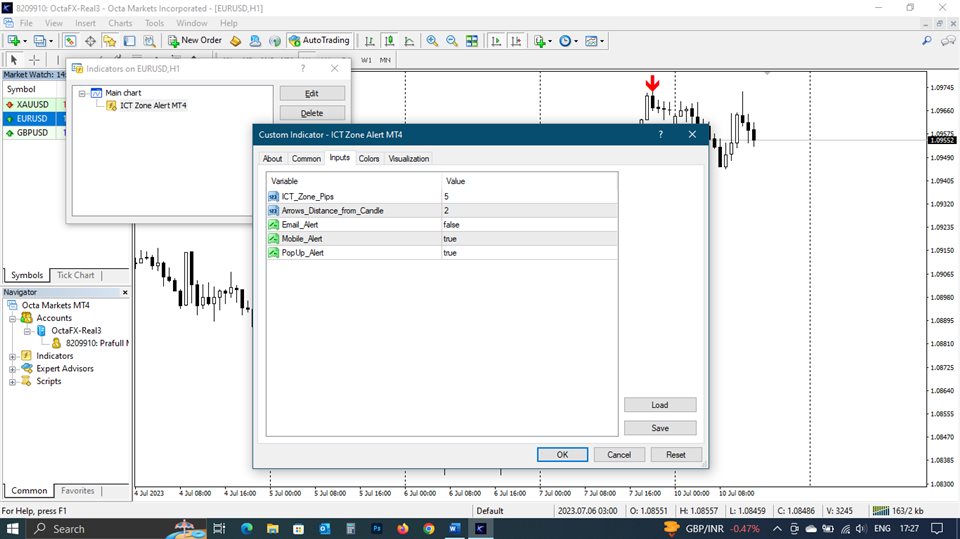Edit the ICT_Zone_Pips value field
Viewport: 960px width, 539px height.
[528, 197]
